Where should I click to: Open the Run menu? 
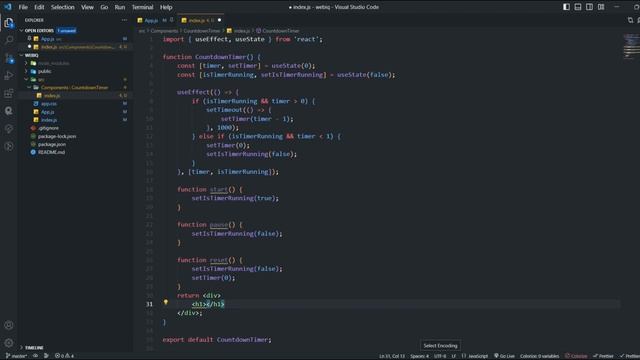pyautogui.click(x=120, y=7)
